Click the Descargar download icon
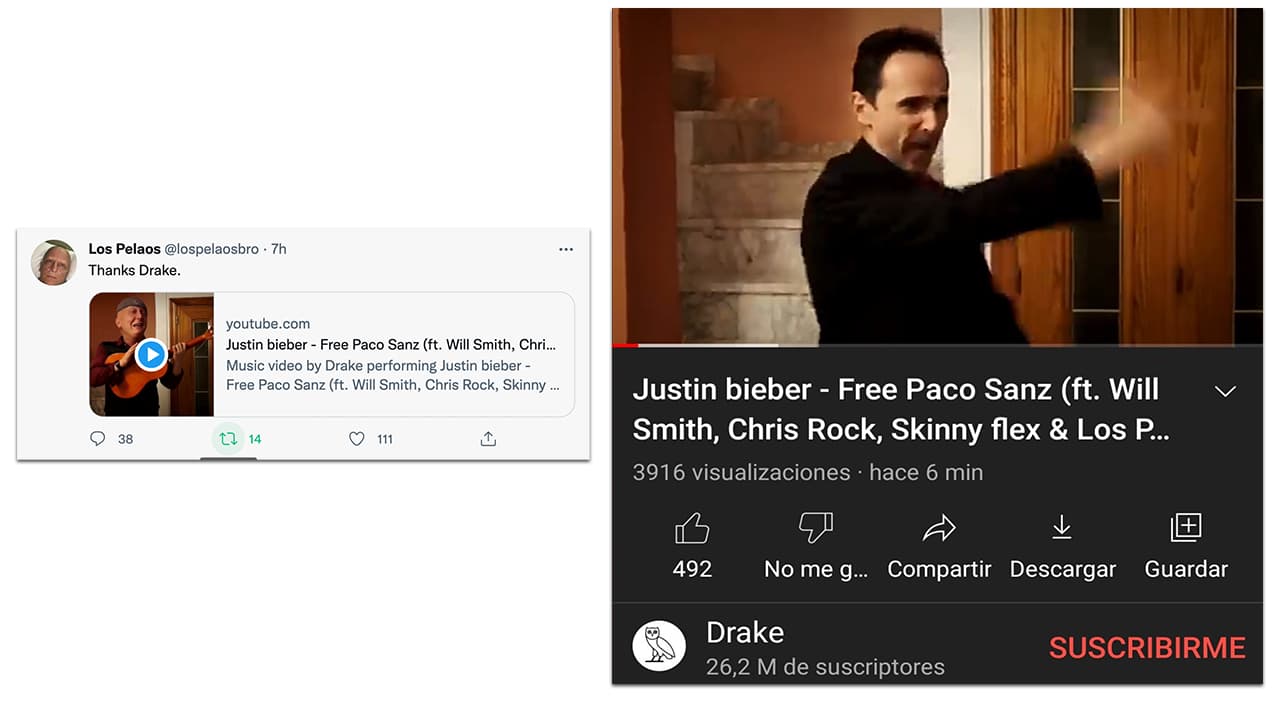Screen dimensions: 1280x720 (1062, 527)
